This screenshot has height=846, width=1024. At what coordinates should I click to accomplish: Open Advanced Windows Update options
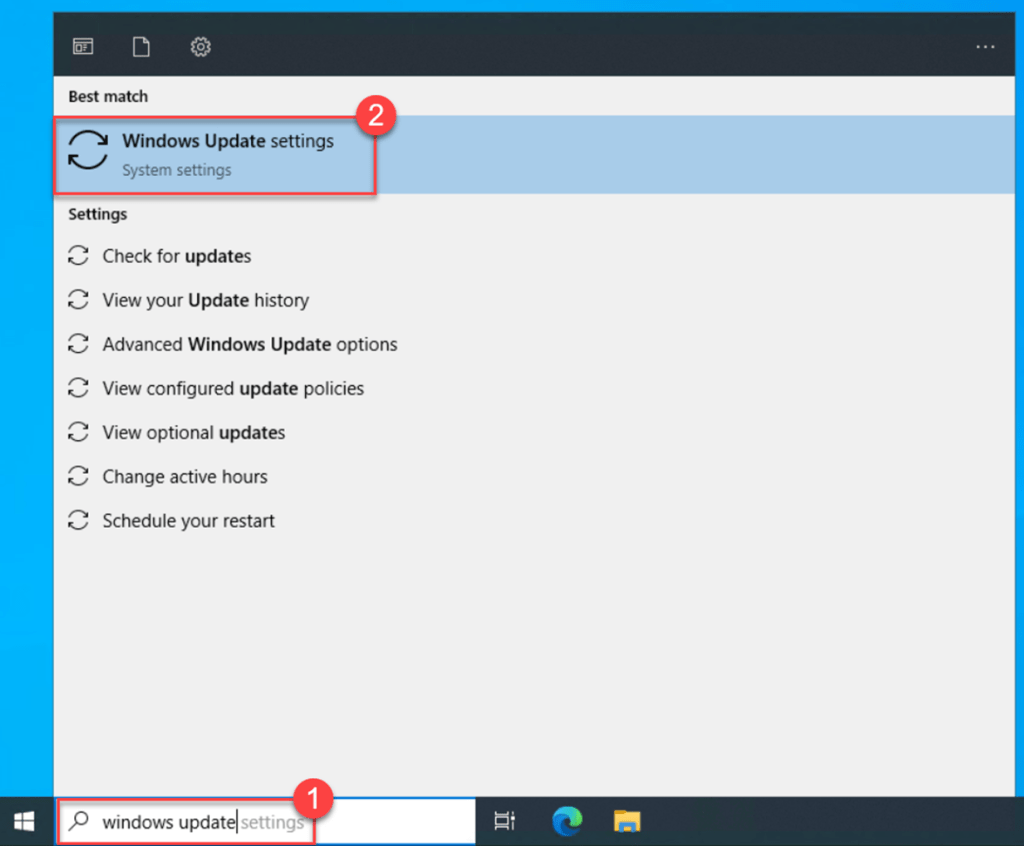click(x=249, y=344)
